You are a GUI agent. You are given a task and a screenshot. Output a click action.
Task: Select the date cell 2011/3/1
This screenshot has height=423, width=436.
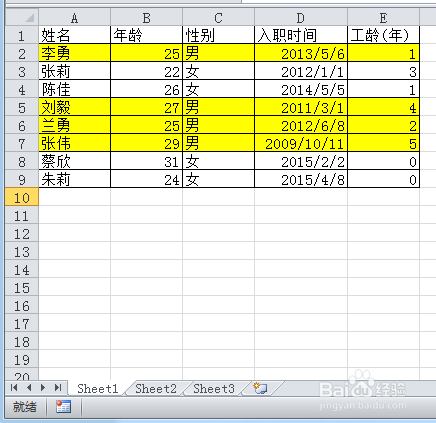click(x=301, y=107)
